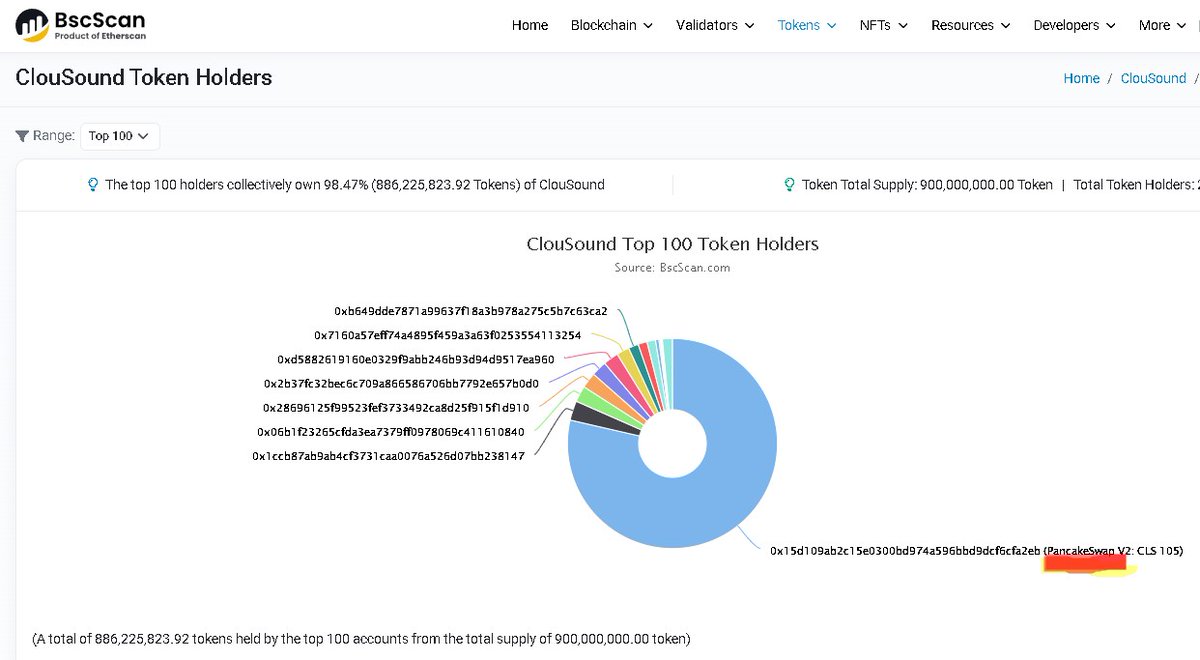Click holder label 0x06b1f23265cfda3ea7379ff0978069c411610840

(x=390, y=432)
